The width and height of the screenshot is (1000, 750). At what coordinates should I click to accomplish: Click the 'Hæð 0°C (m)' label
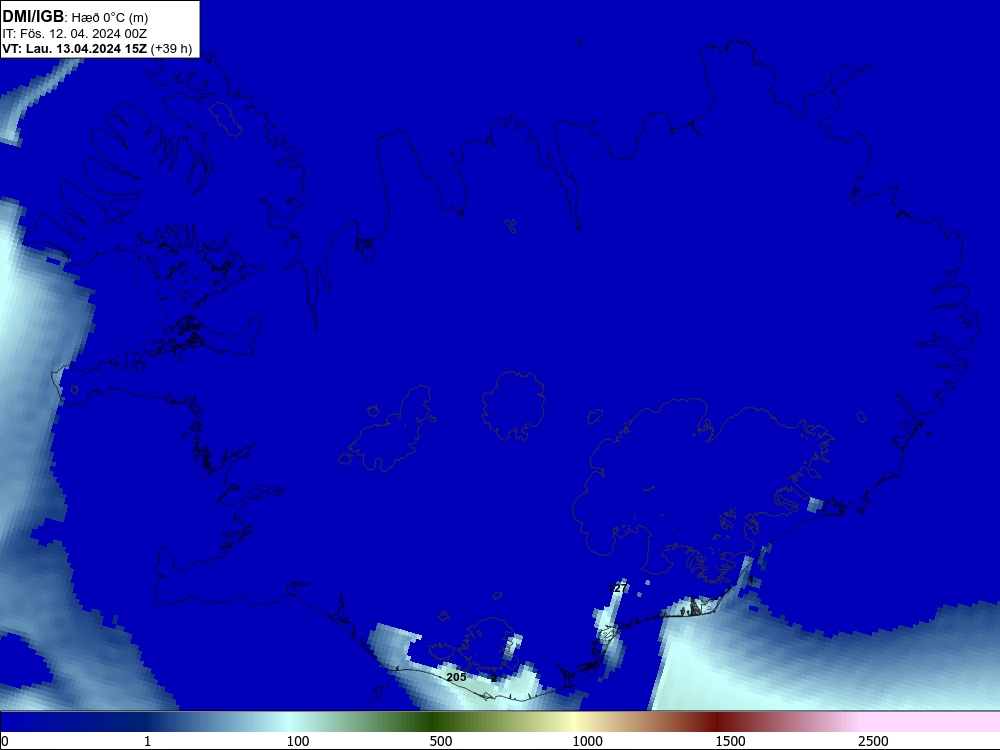pos(110,18)
